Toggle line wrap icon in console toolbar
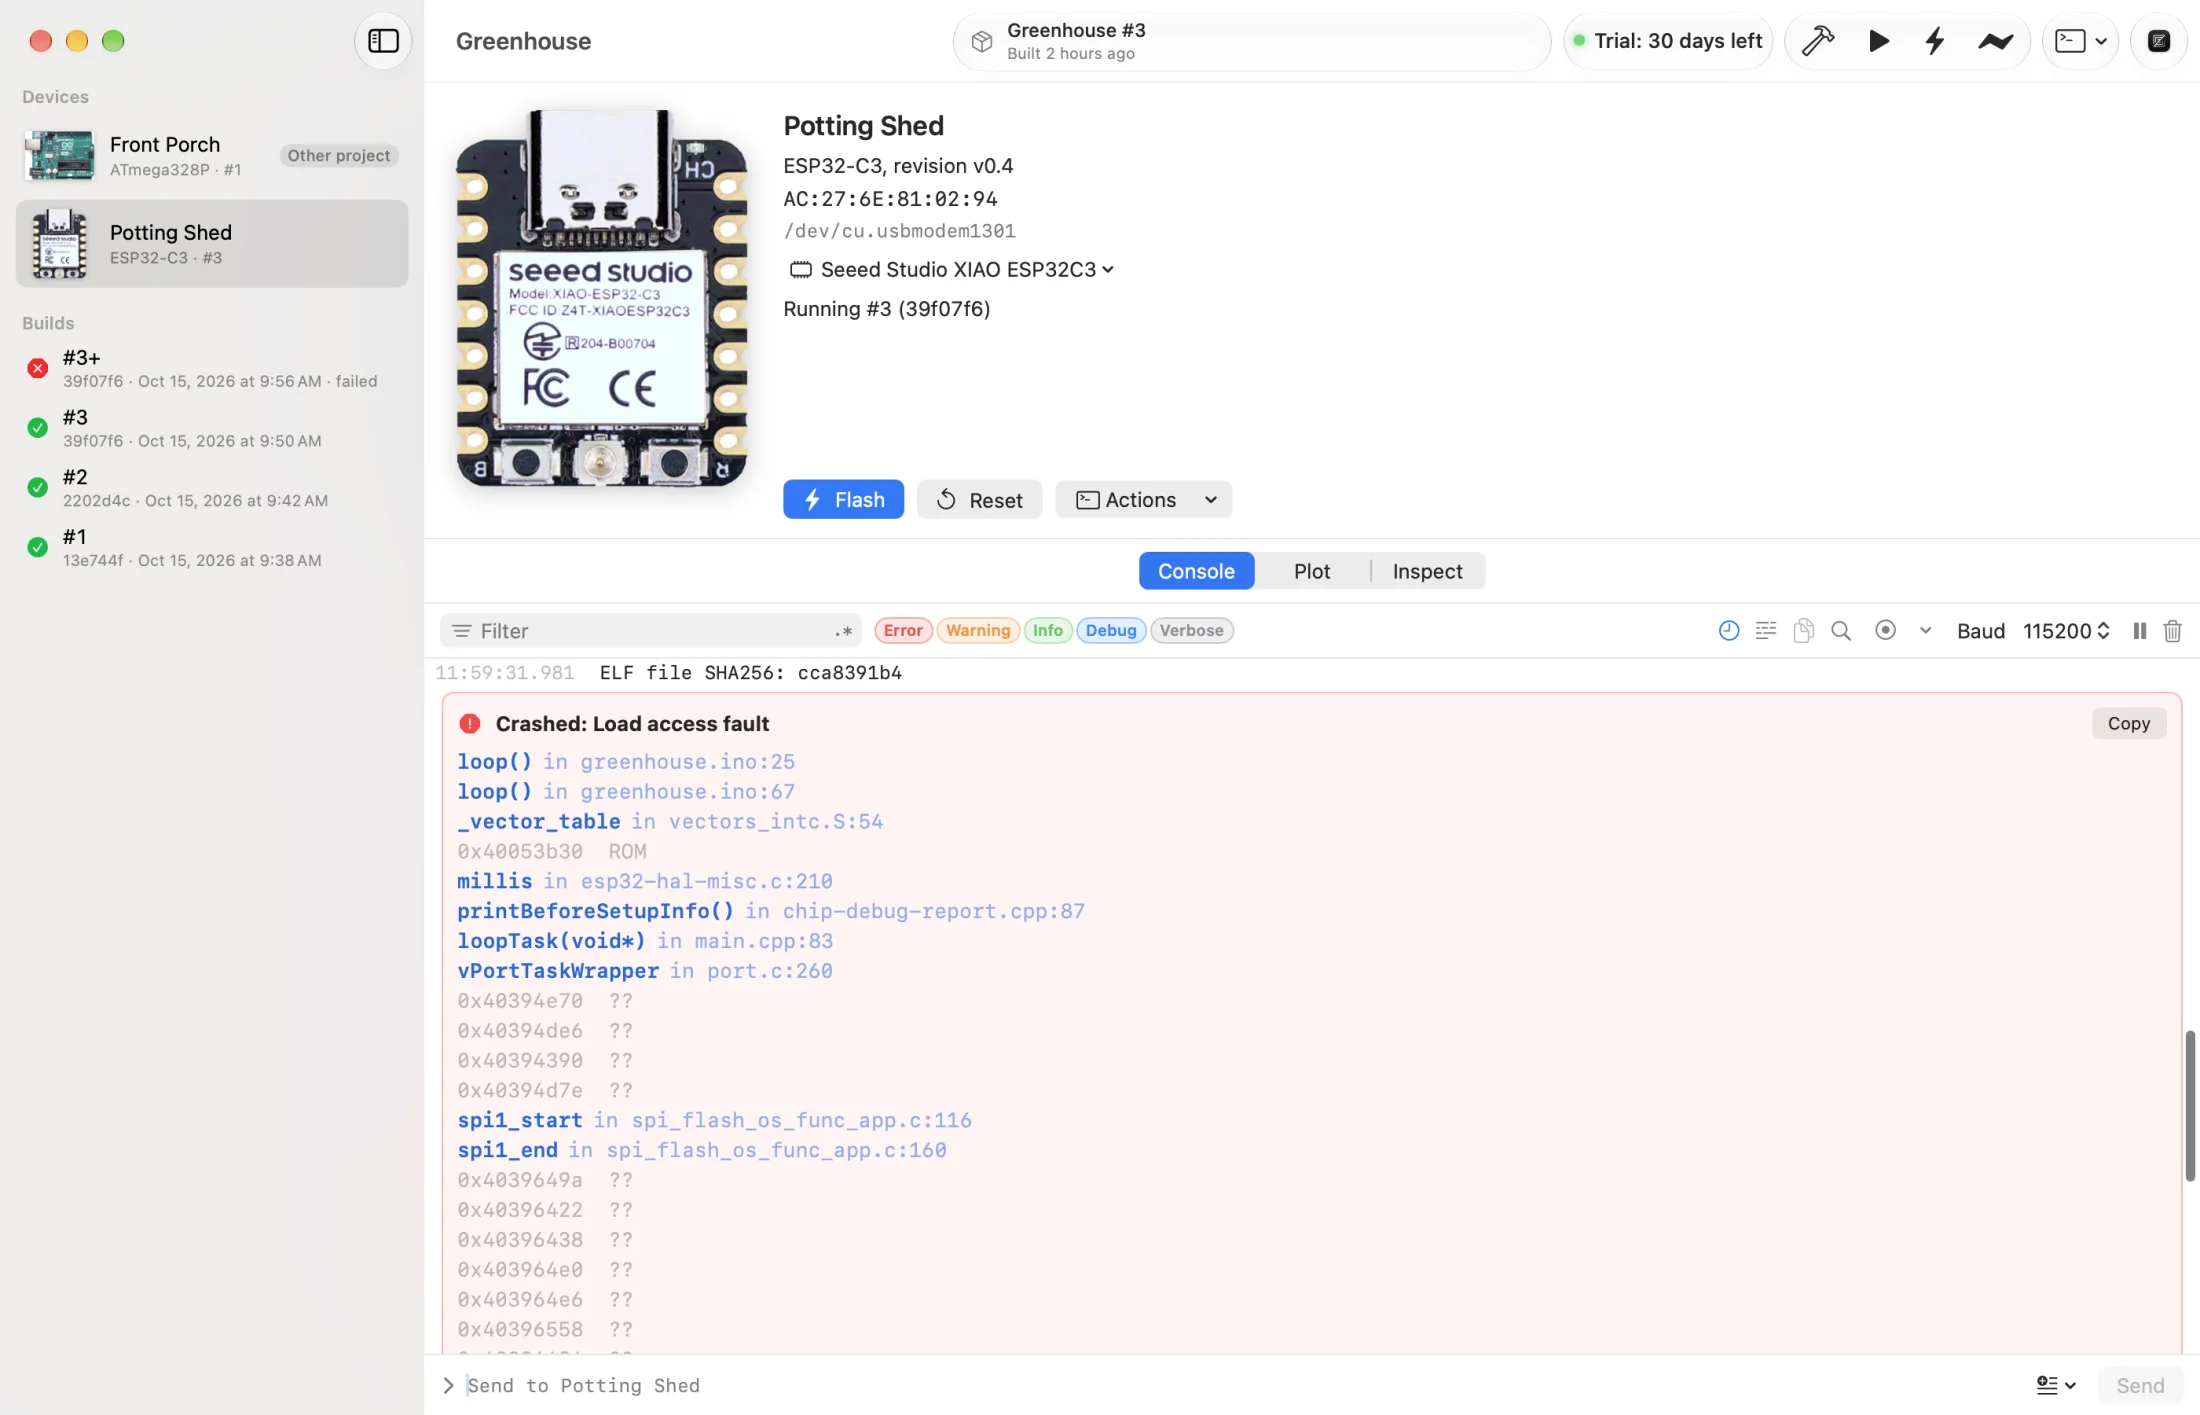2200x1415 pixels. (x=1766, y=630)
